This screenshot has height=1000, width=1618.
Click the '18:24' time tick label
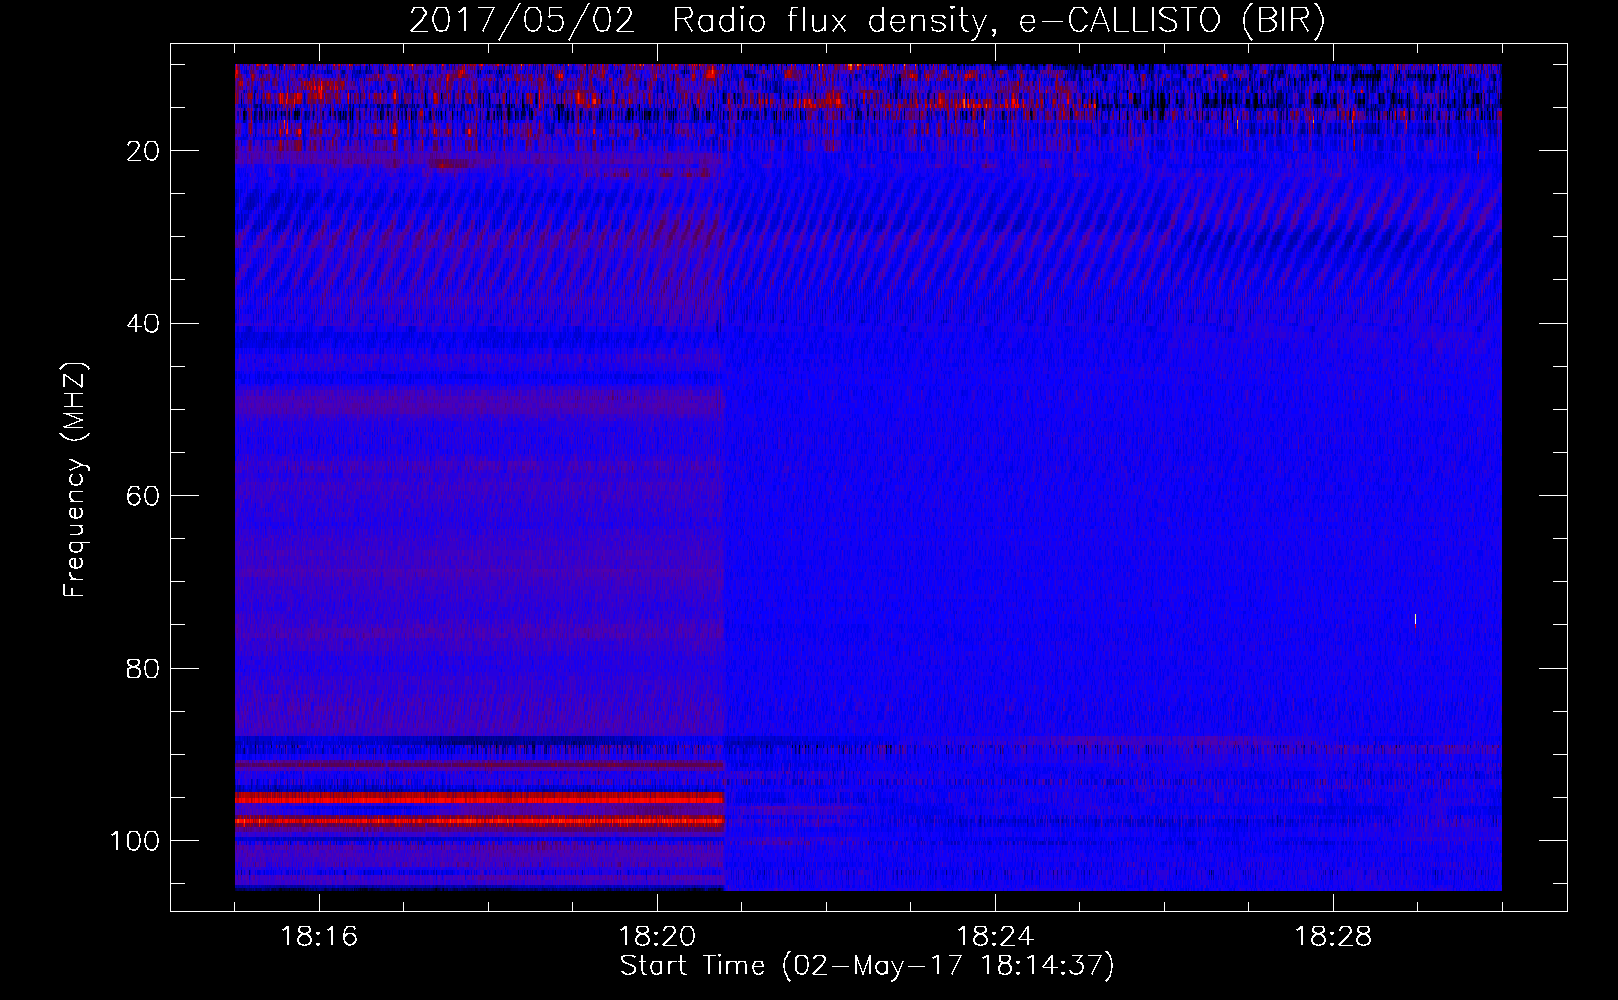coord(995,937)
